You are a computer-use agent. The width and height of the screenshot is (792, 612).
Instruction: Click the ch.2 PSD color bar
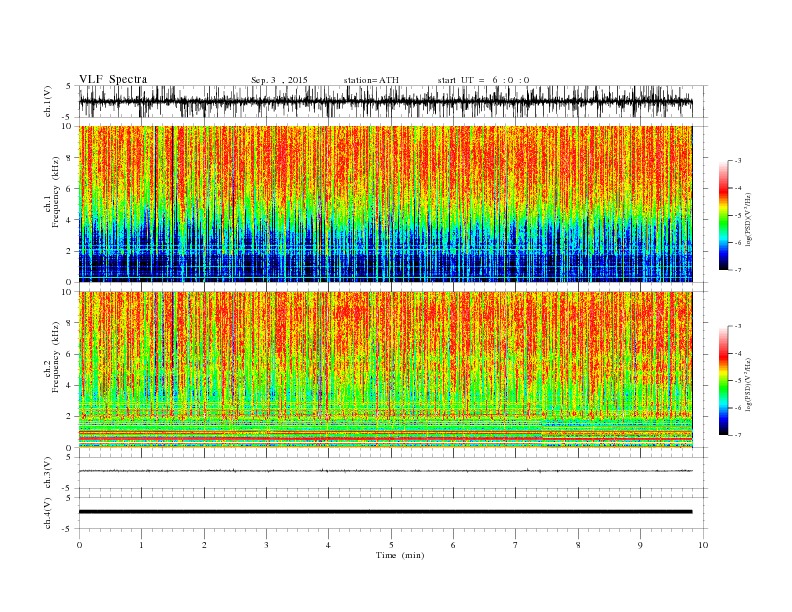(723, 380)
